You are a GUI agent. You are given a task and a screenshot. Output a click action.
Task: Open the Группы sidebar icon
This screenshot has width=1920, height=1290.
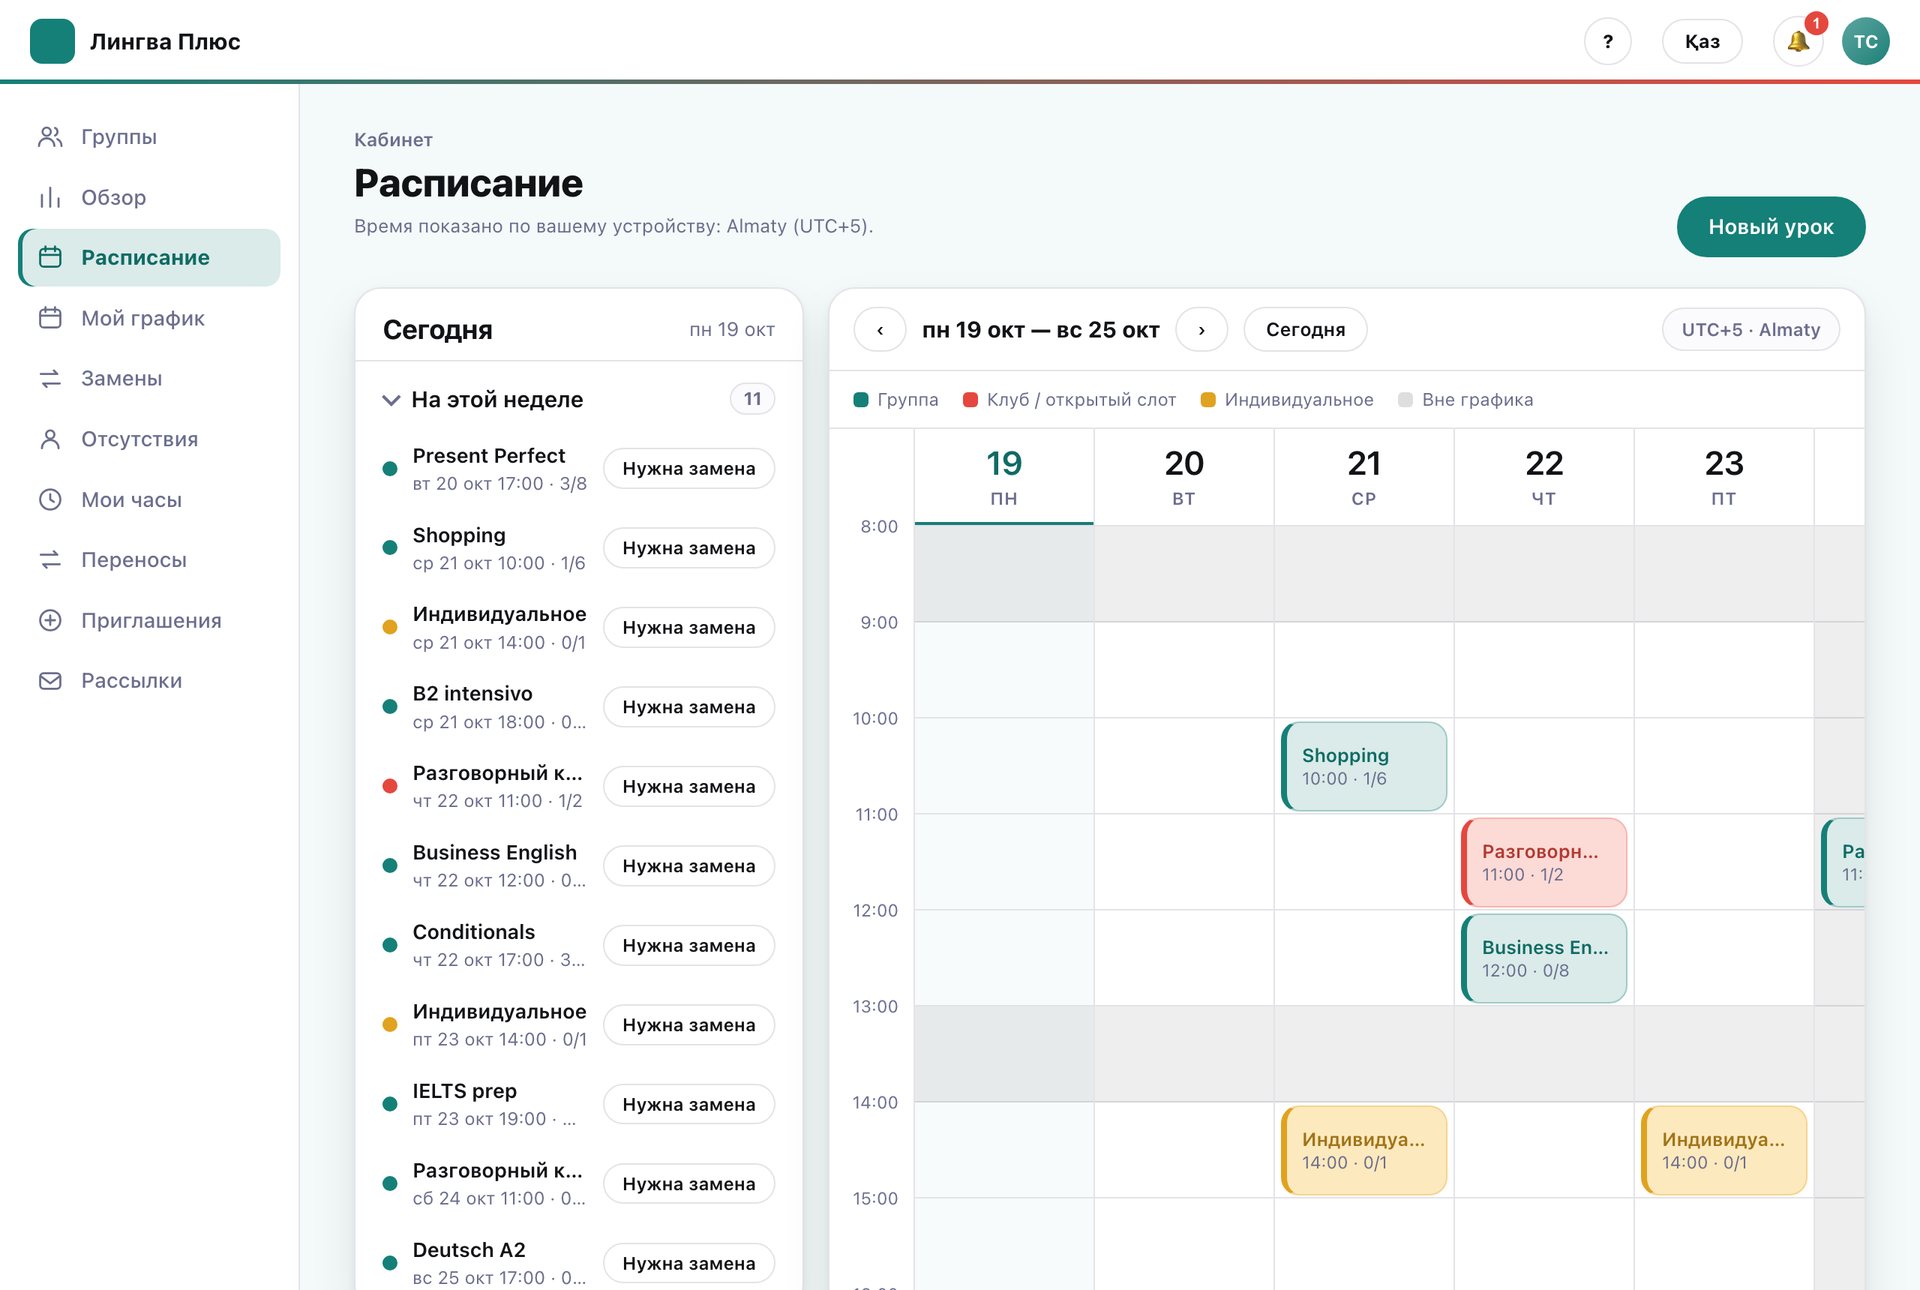click(x=50, y=137)
